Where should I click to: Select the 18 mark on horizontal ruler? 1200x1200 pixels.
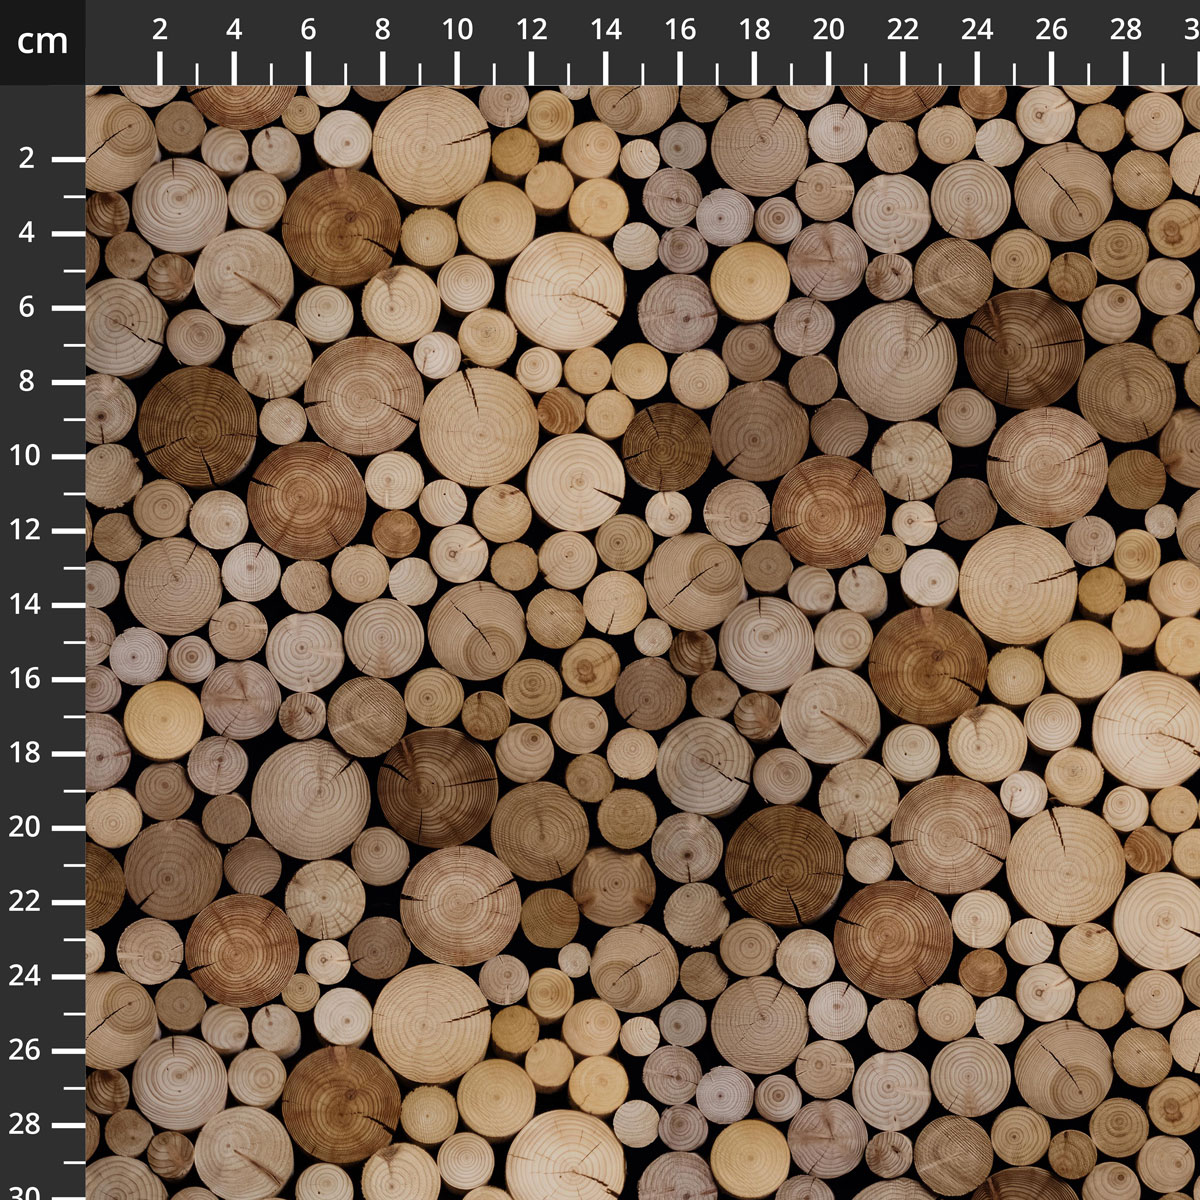(755, 30)
